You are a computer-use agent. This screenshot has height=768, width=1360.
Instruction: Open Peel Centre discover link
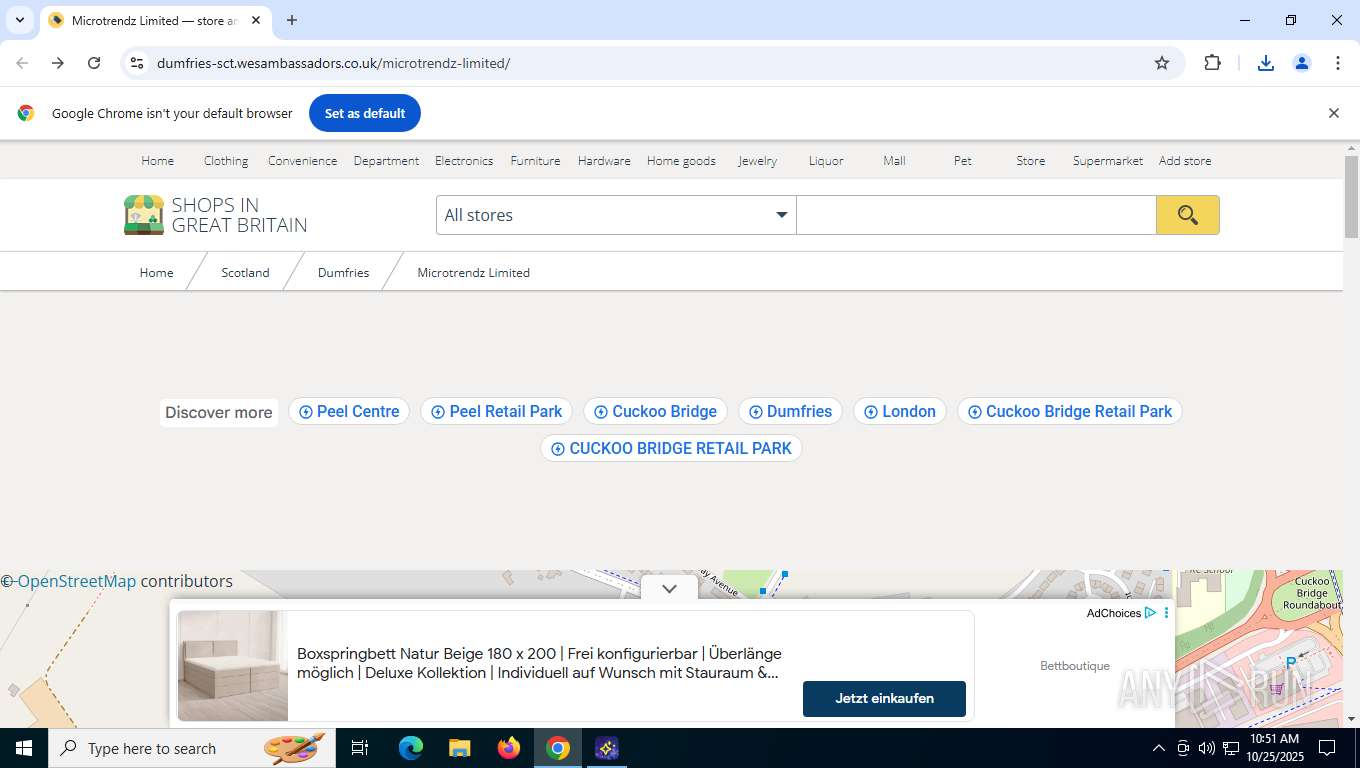point(349,411)
